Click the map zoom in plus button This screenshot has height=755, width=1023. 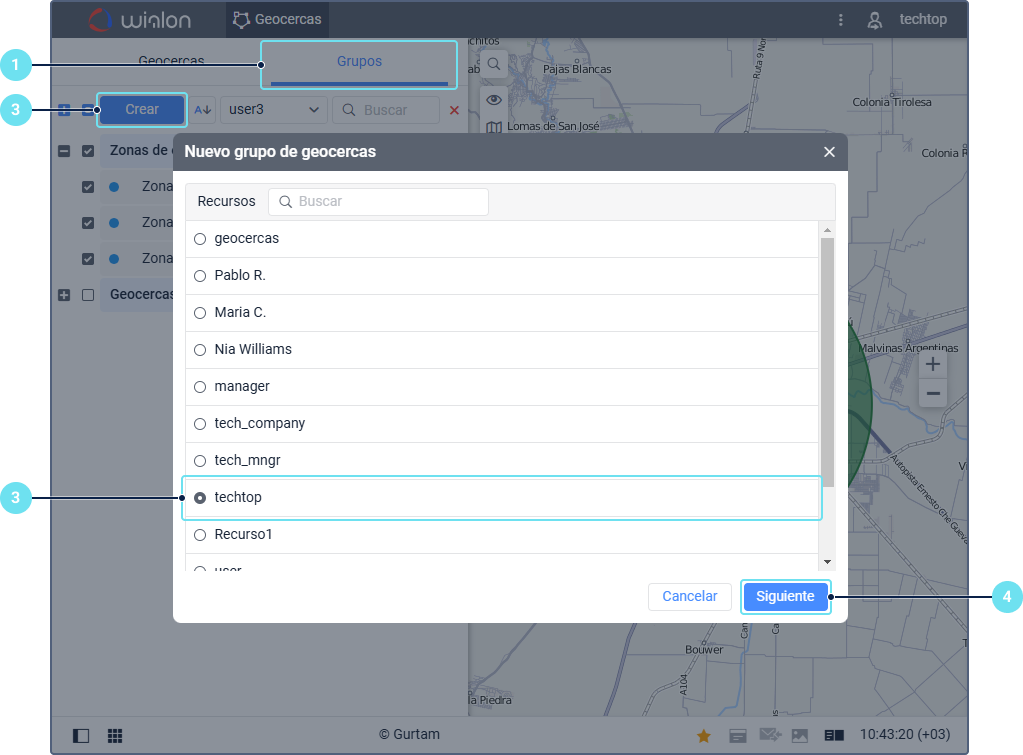click(x=932, y=364)
